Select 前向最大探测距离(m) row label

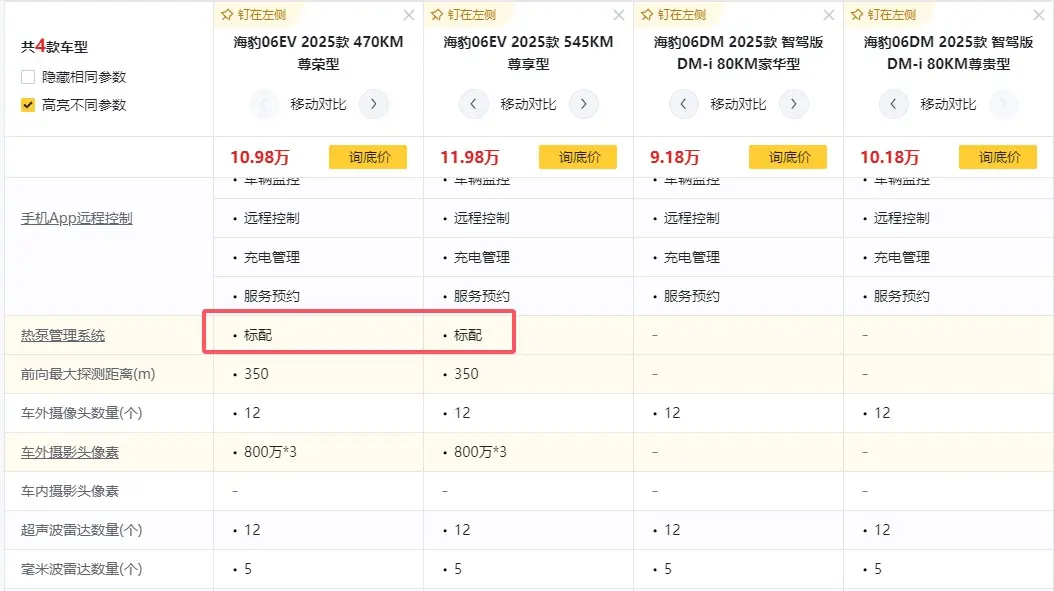(x=88, y=374)
